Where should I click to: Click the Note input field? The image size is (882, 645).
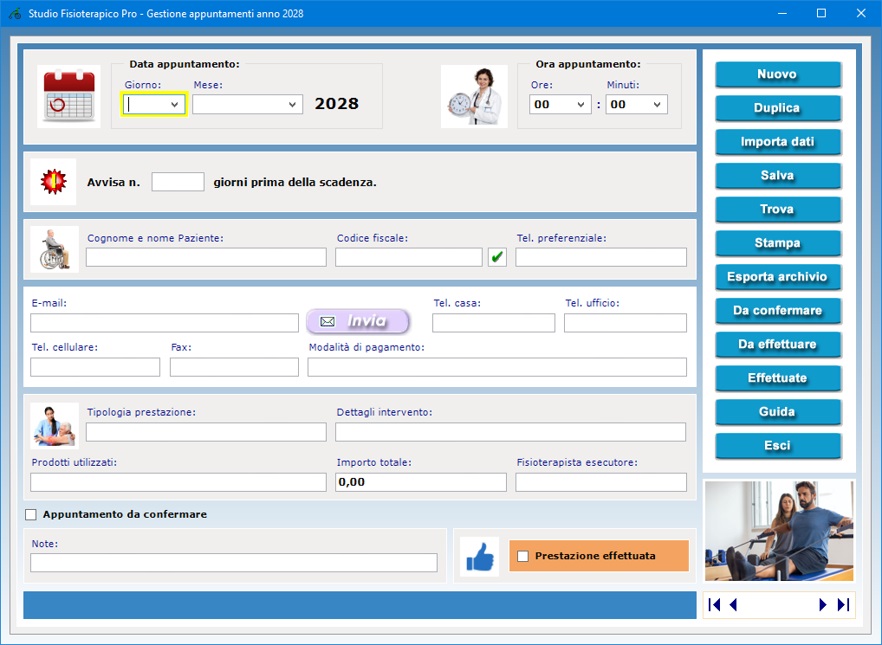coord(233,562)
